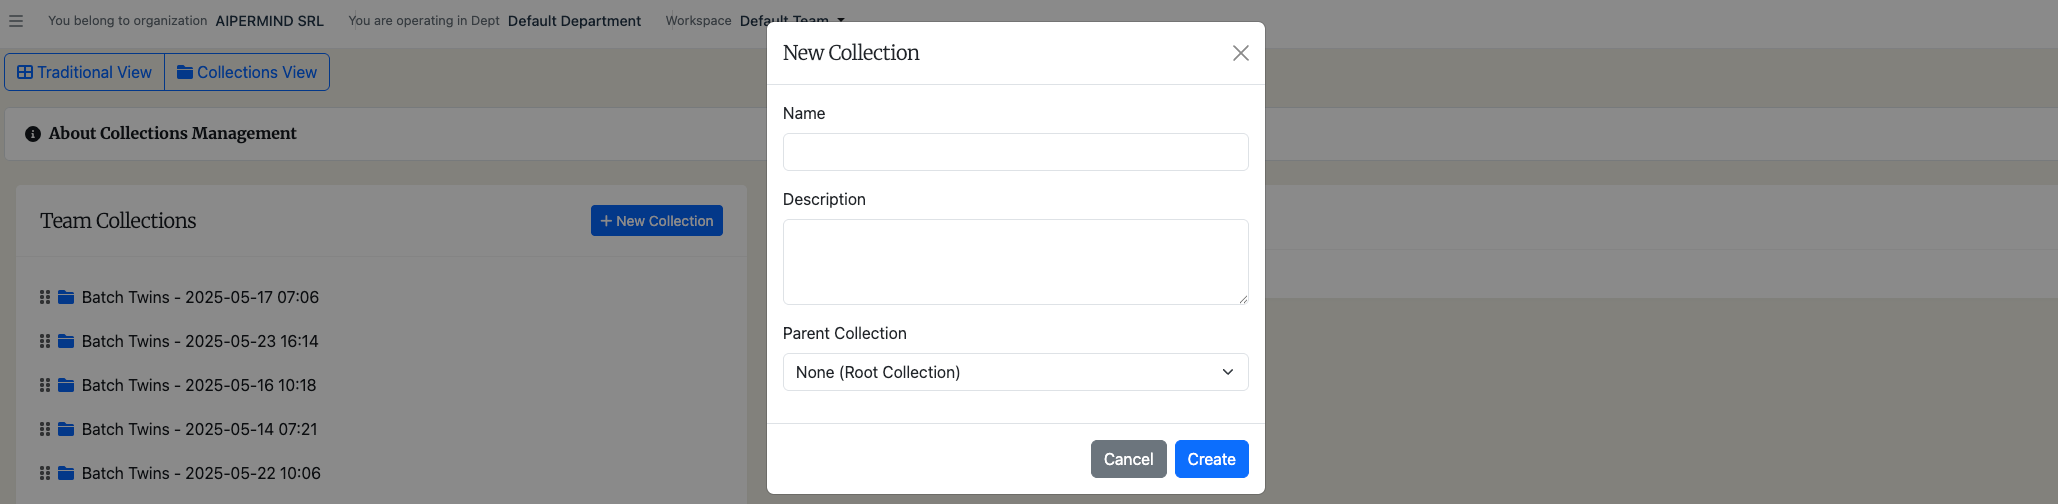
Task: Click folder icon of Batch Twins 2025-05-17 07:06
Action: tap(66, 297)
